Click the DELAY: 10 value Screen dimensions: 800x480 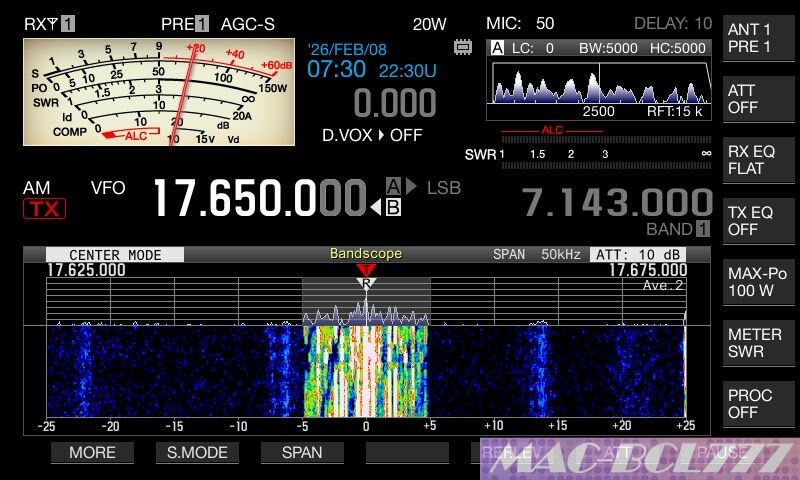click(x=673, y=23)
